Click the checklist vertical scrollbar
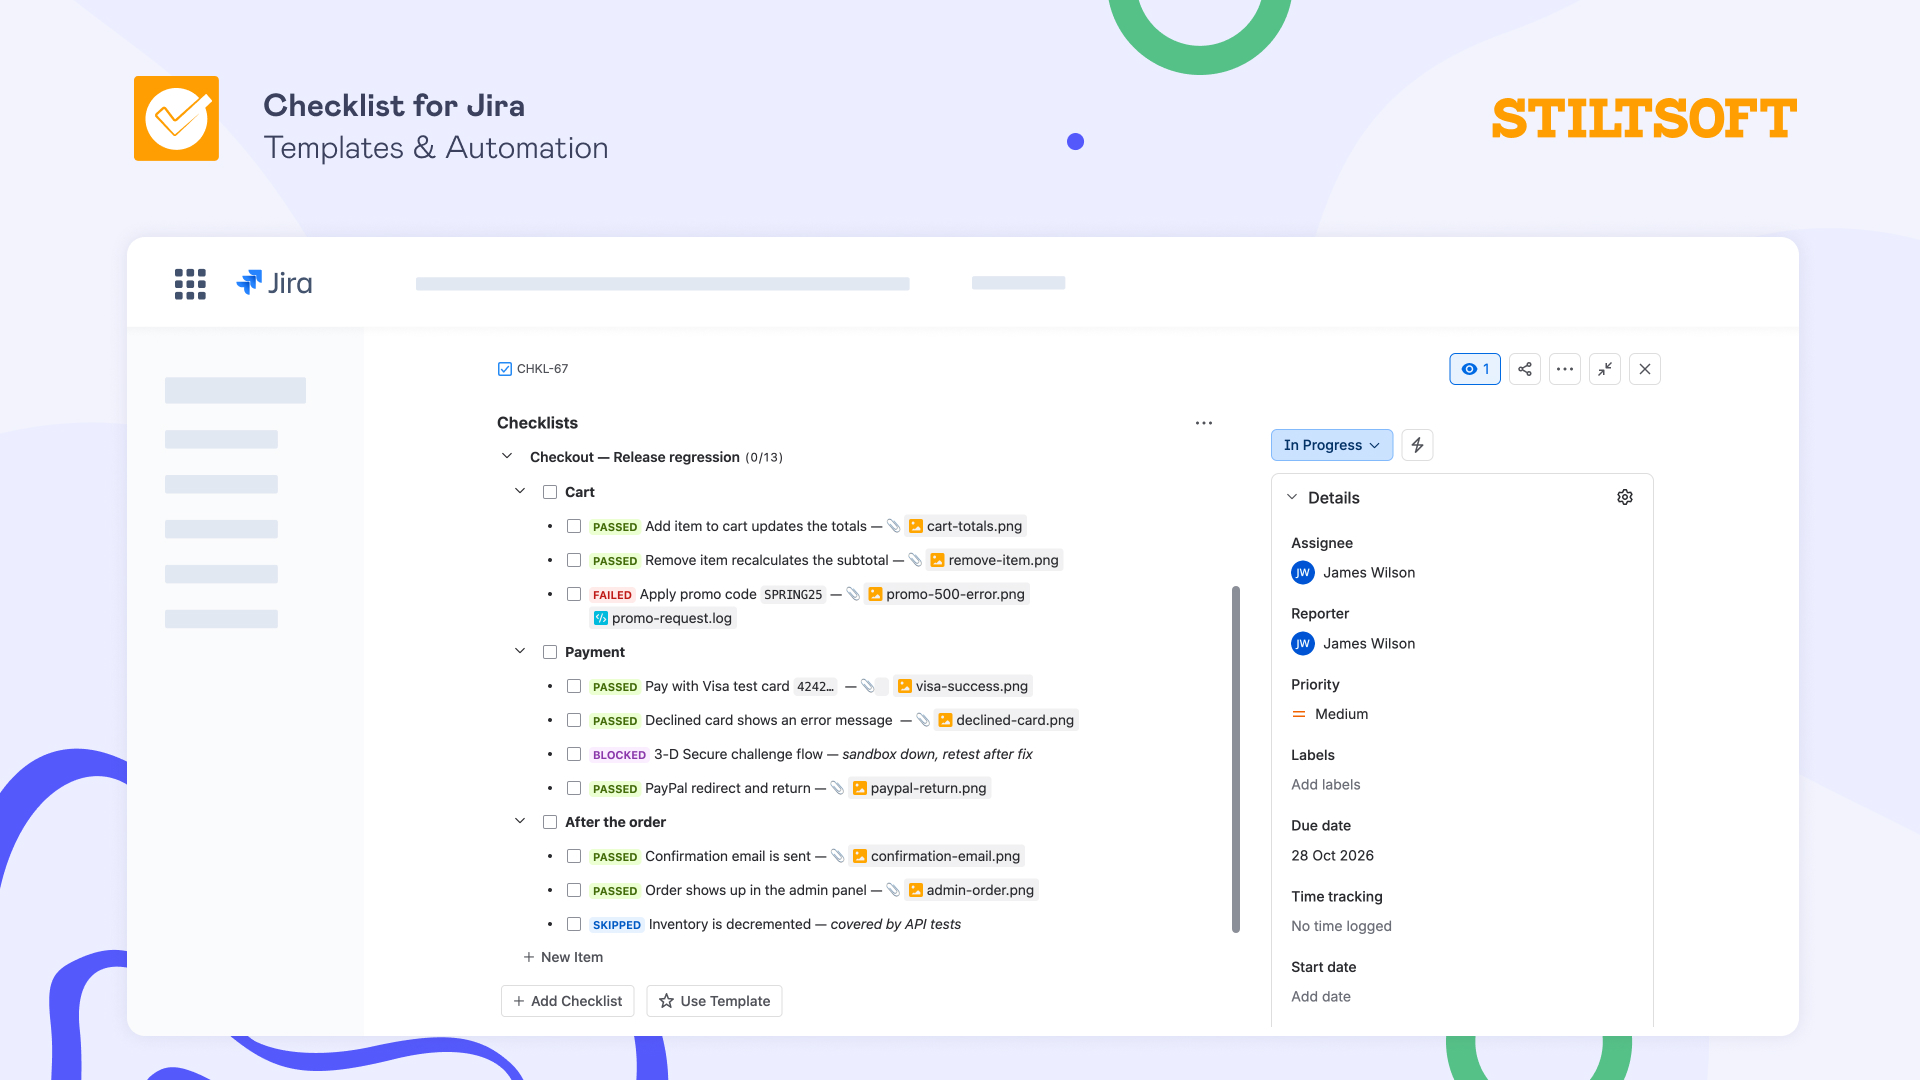 [x=1236, y=760]
